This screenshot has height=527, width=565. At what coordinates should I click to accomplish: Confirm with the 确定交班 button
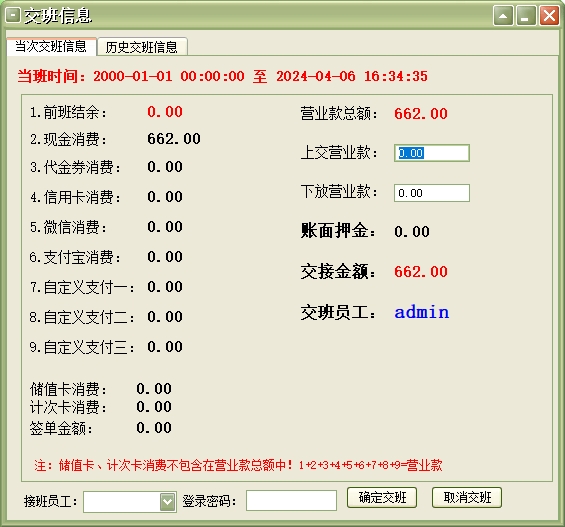pos(382,498)
